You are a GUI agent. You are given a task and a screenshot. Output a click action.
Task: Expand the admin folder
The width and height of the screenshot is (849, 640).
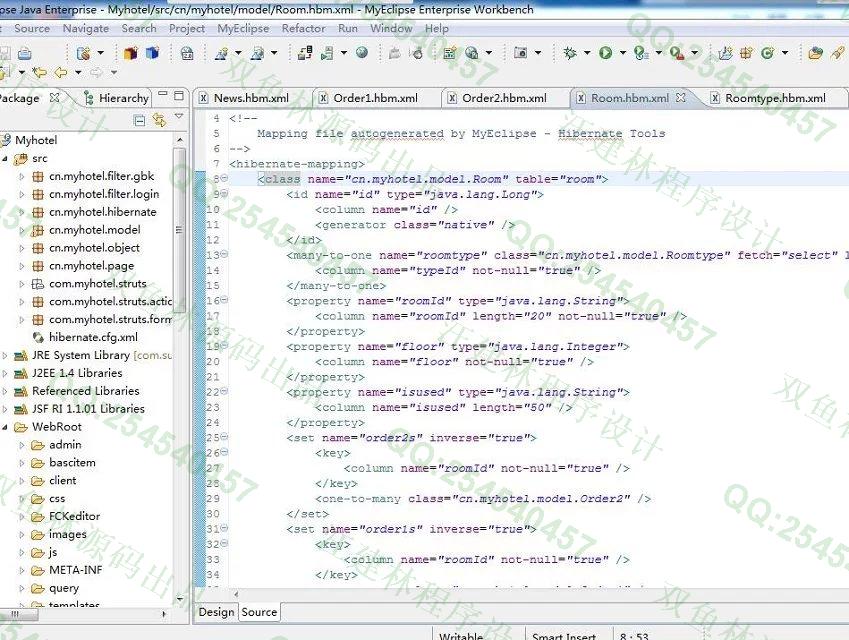point(22,445)
